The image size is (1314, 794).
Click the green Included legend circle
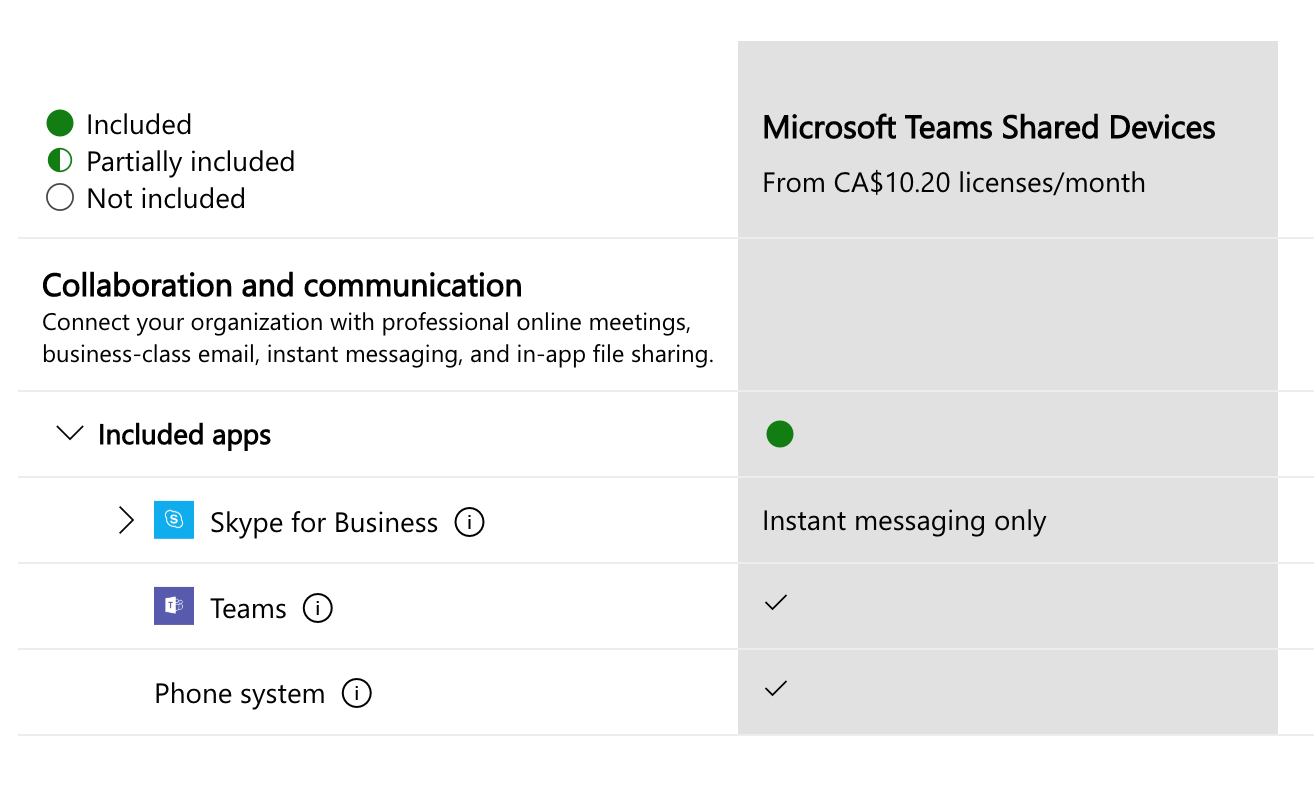(x=60, y=124)
